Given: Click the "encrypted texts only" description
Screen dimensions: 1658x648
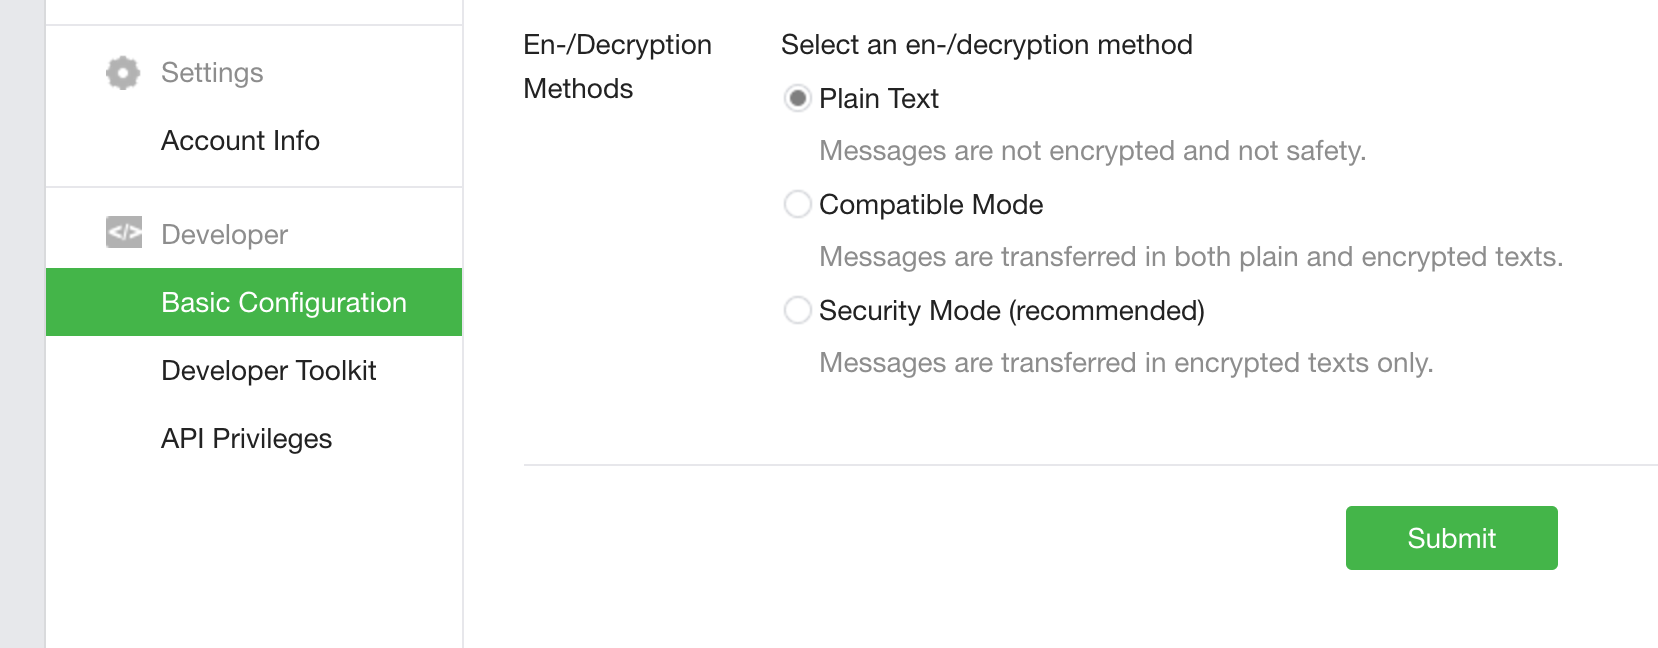Looking at the screenshot, I should click(1126, 363).
